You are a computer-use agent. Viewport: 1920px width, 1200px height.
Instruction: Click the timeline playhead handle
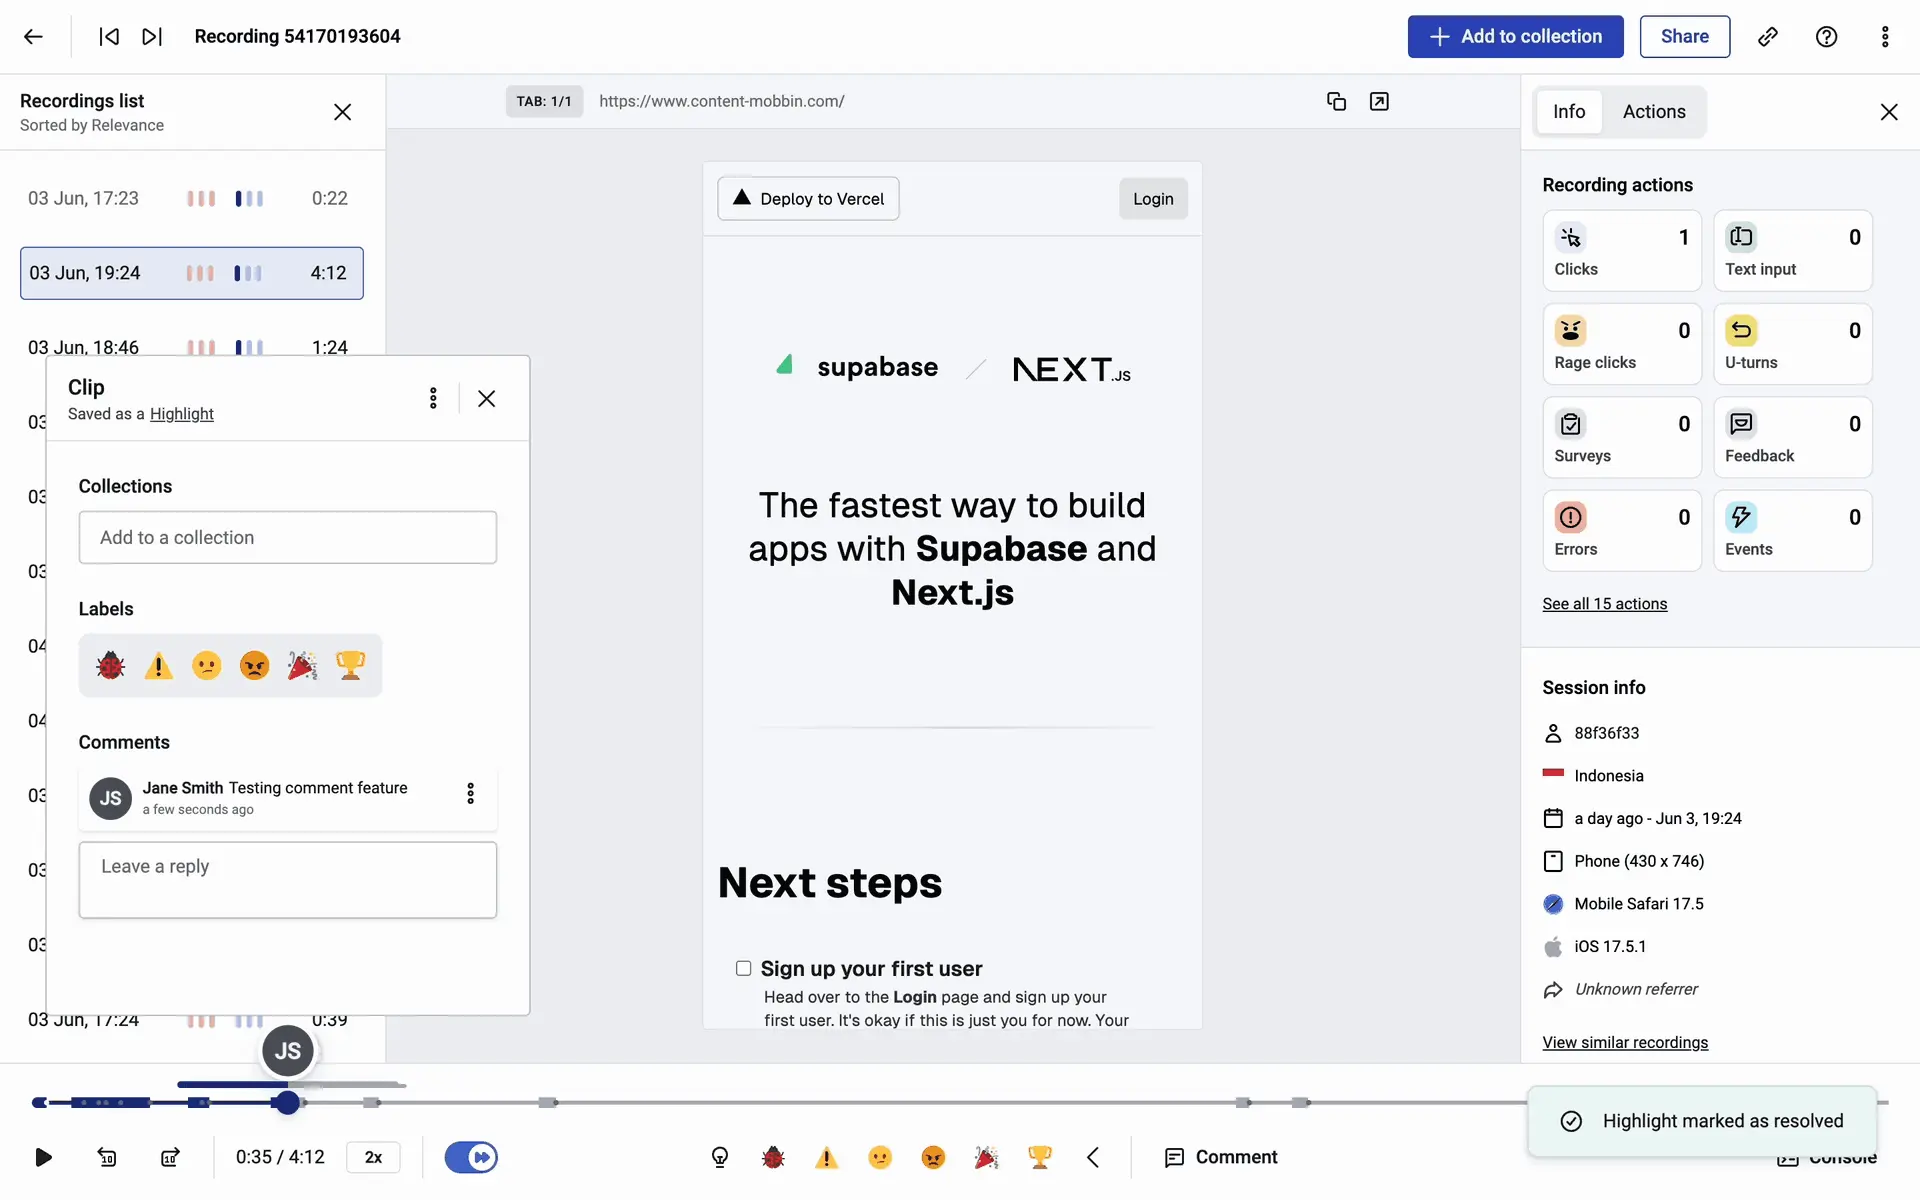coord(288,1102)
